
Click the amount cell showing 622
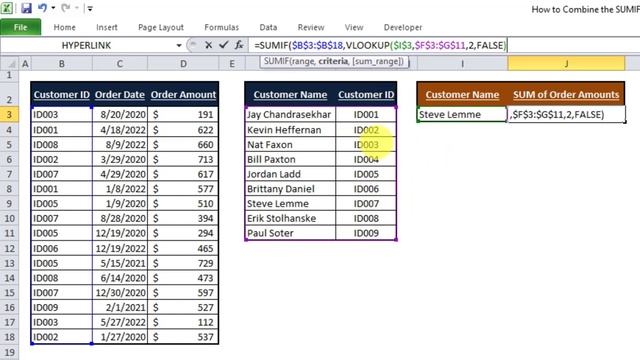pos(183,130)
